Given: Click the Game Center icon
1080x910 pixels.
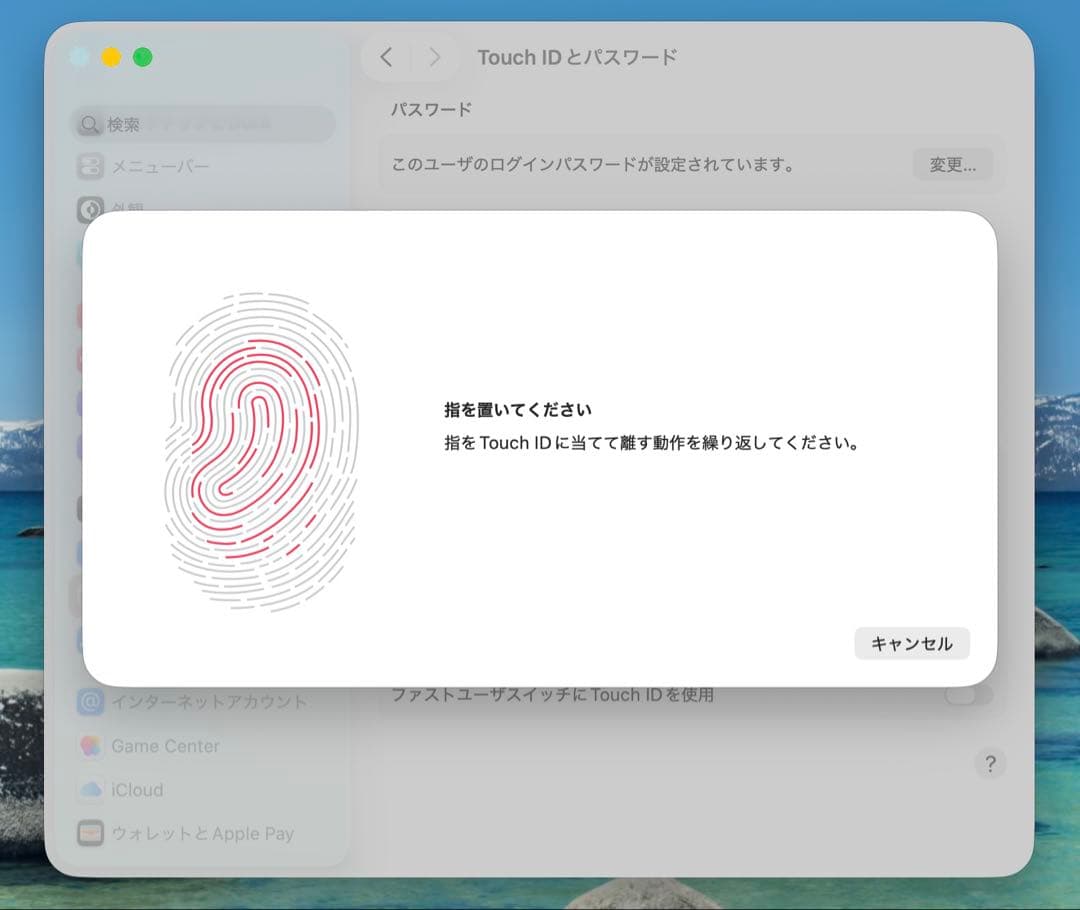Looking at the screenshot, I should click(x=91, y=746).
